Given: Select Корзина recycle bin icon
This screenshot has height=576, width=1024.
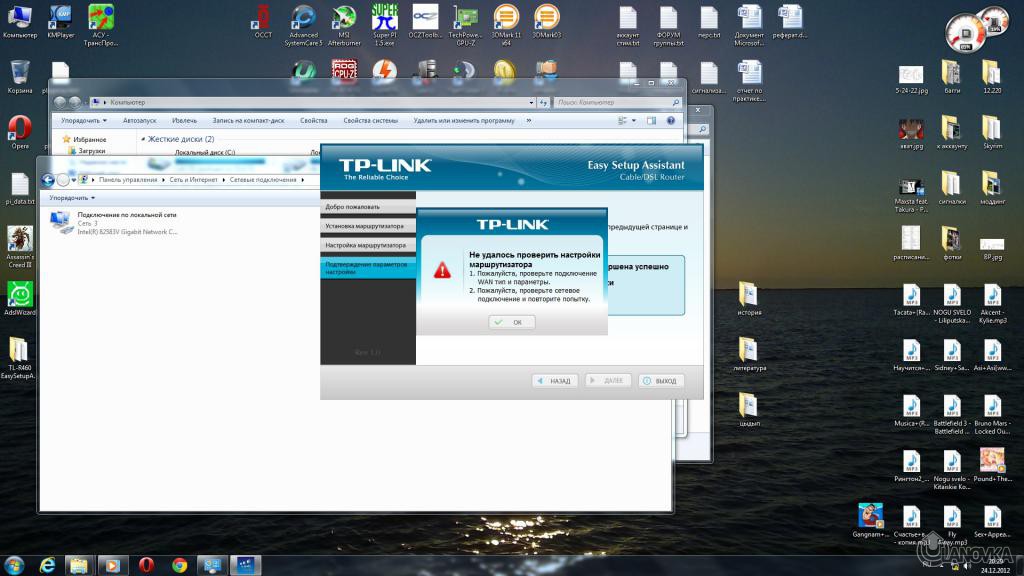Looking at the screenshot, I should [20, 77].
